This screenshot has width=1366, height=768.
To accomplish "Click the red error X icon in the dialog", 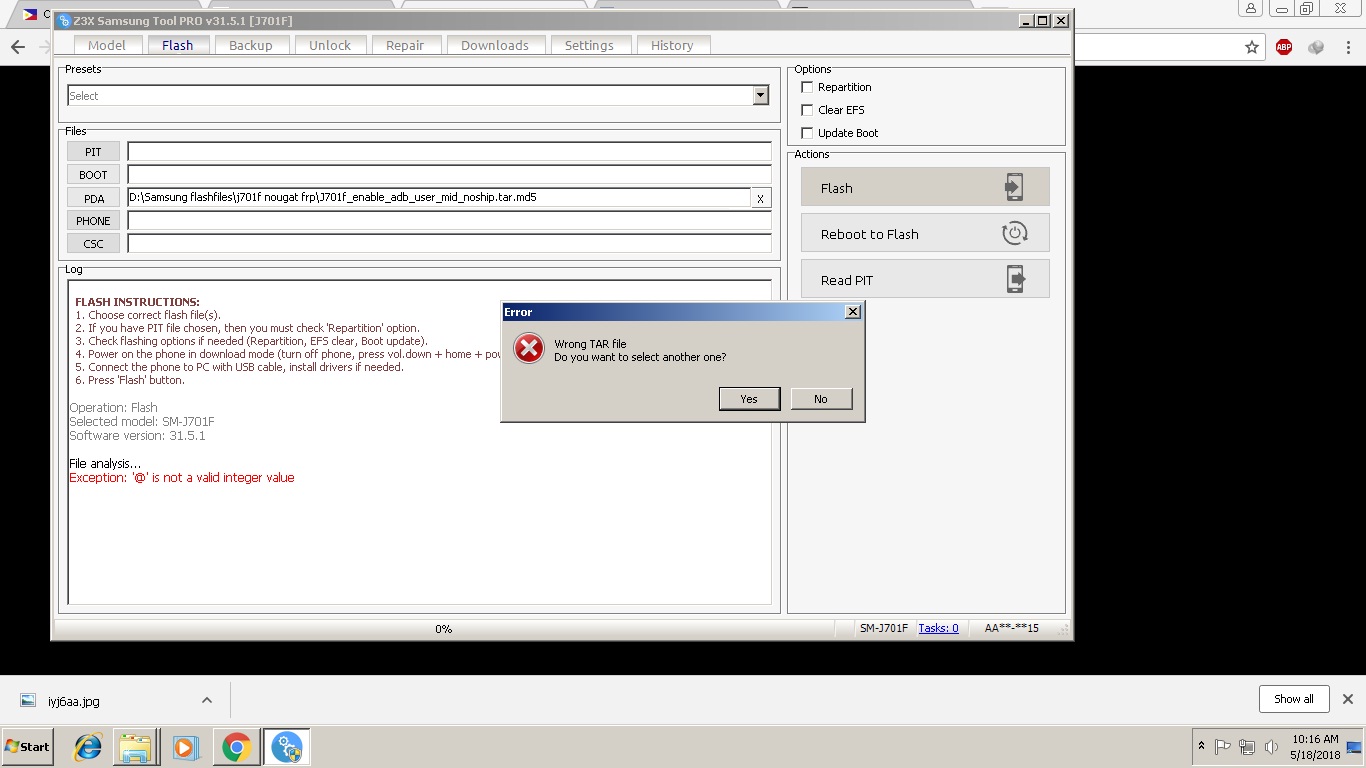I will (x=528, y=349).
